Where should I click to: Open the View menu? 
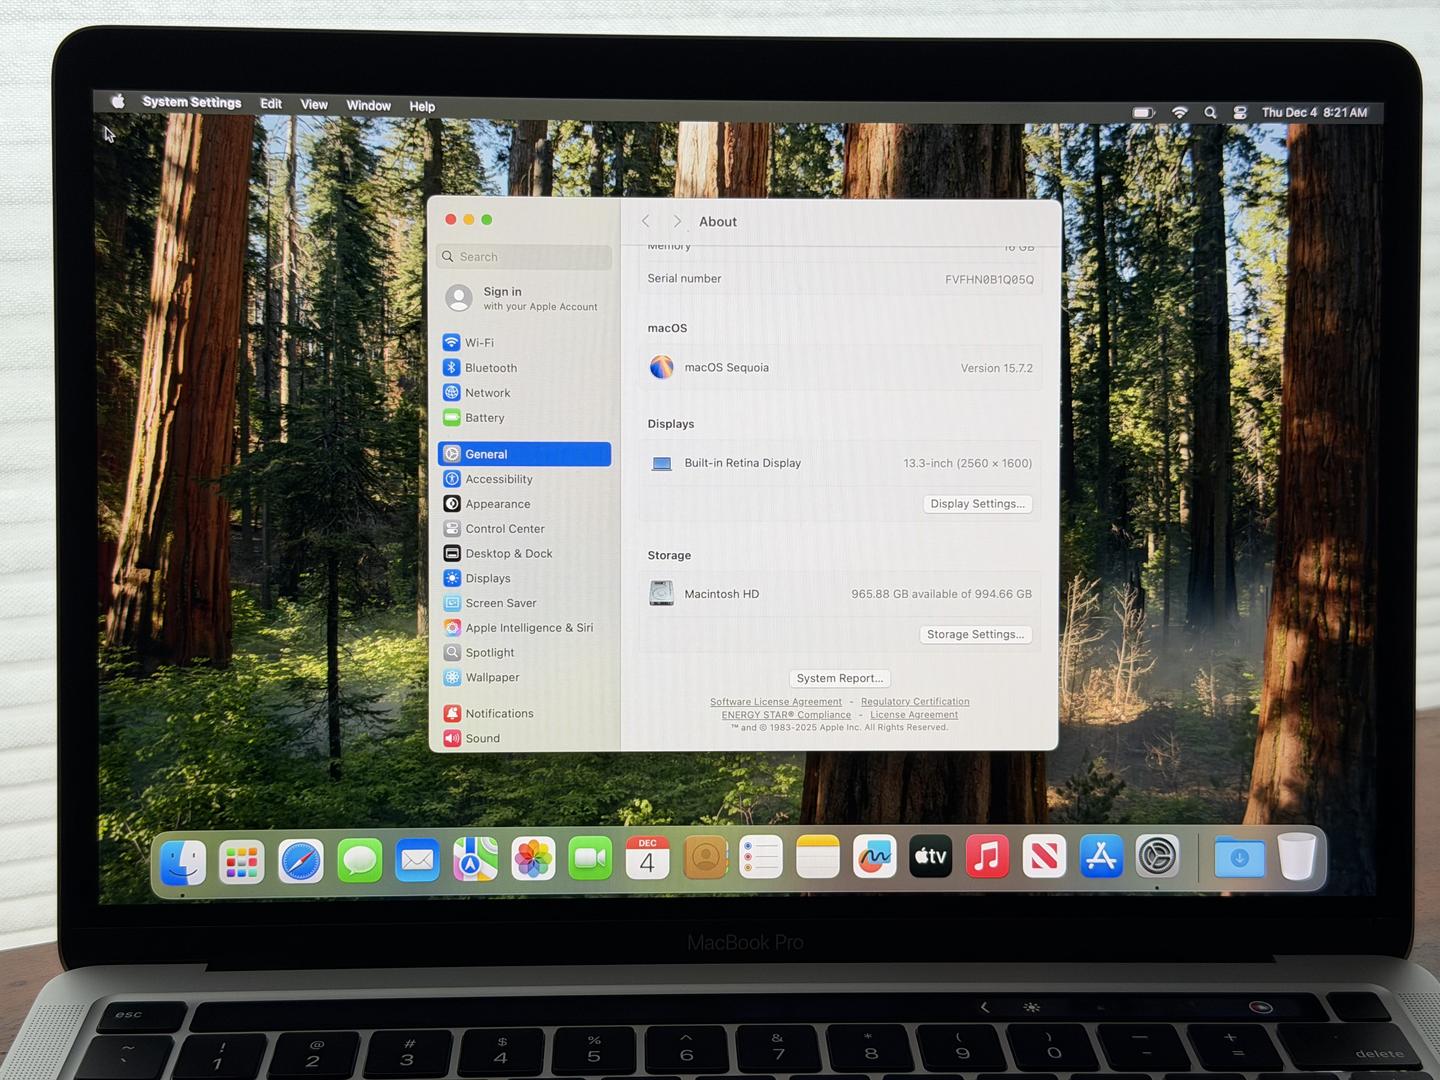[x=314, y=104]
